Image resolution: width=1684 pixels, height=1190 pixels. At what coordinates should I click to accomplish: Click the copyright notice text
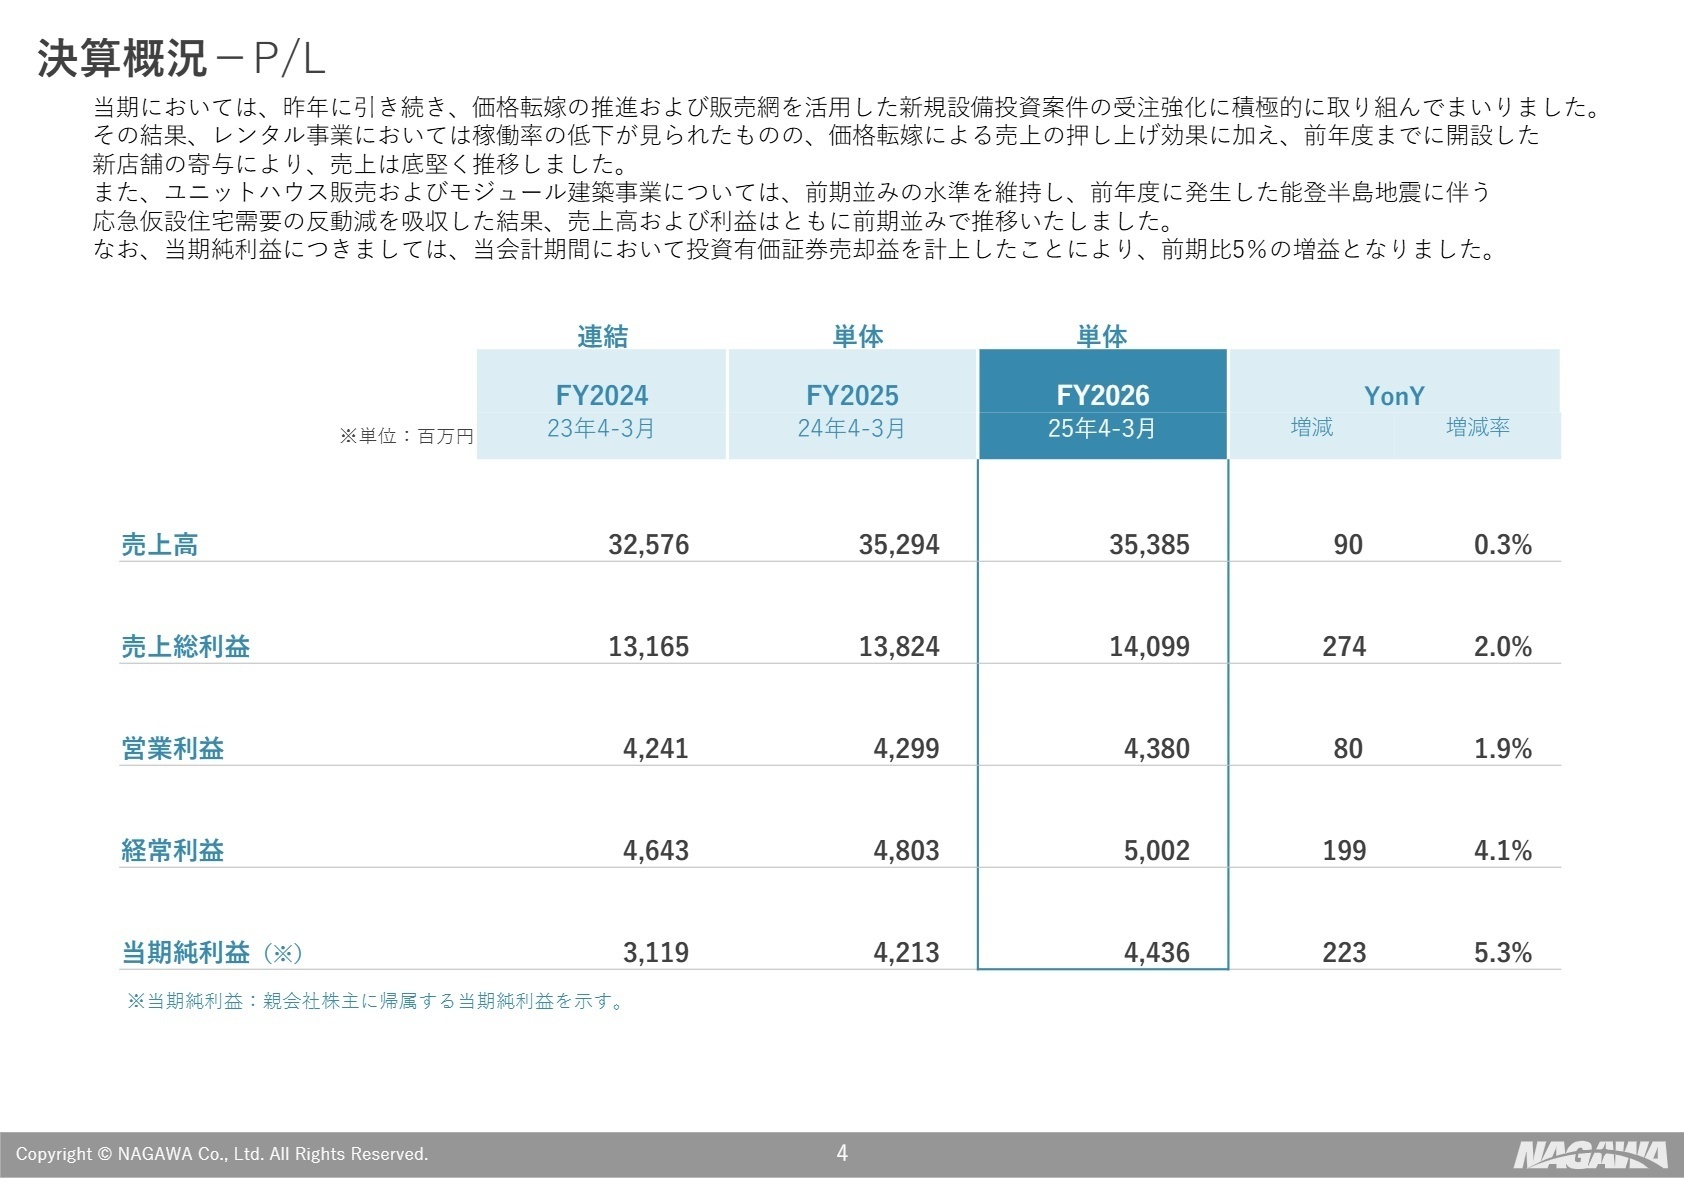[222, 1154]
